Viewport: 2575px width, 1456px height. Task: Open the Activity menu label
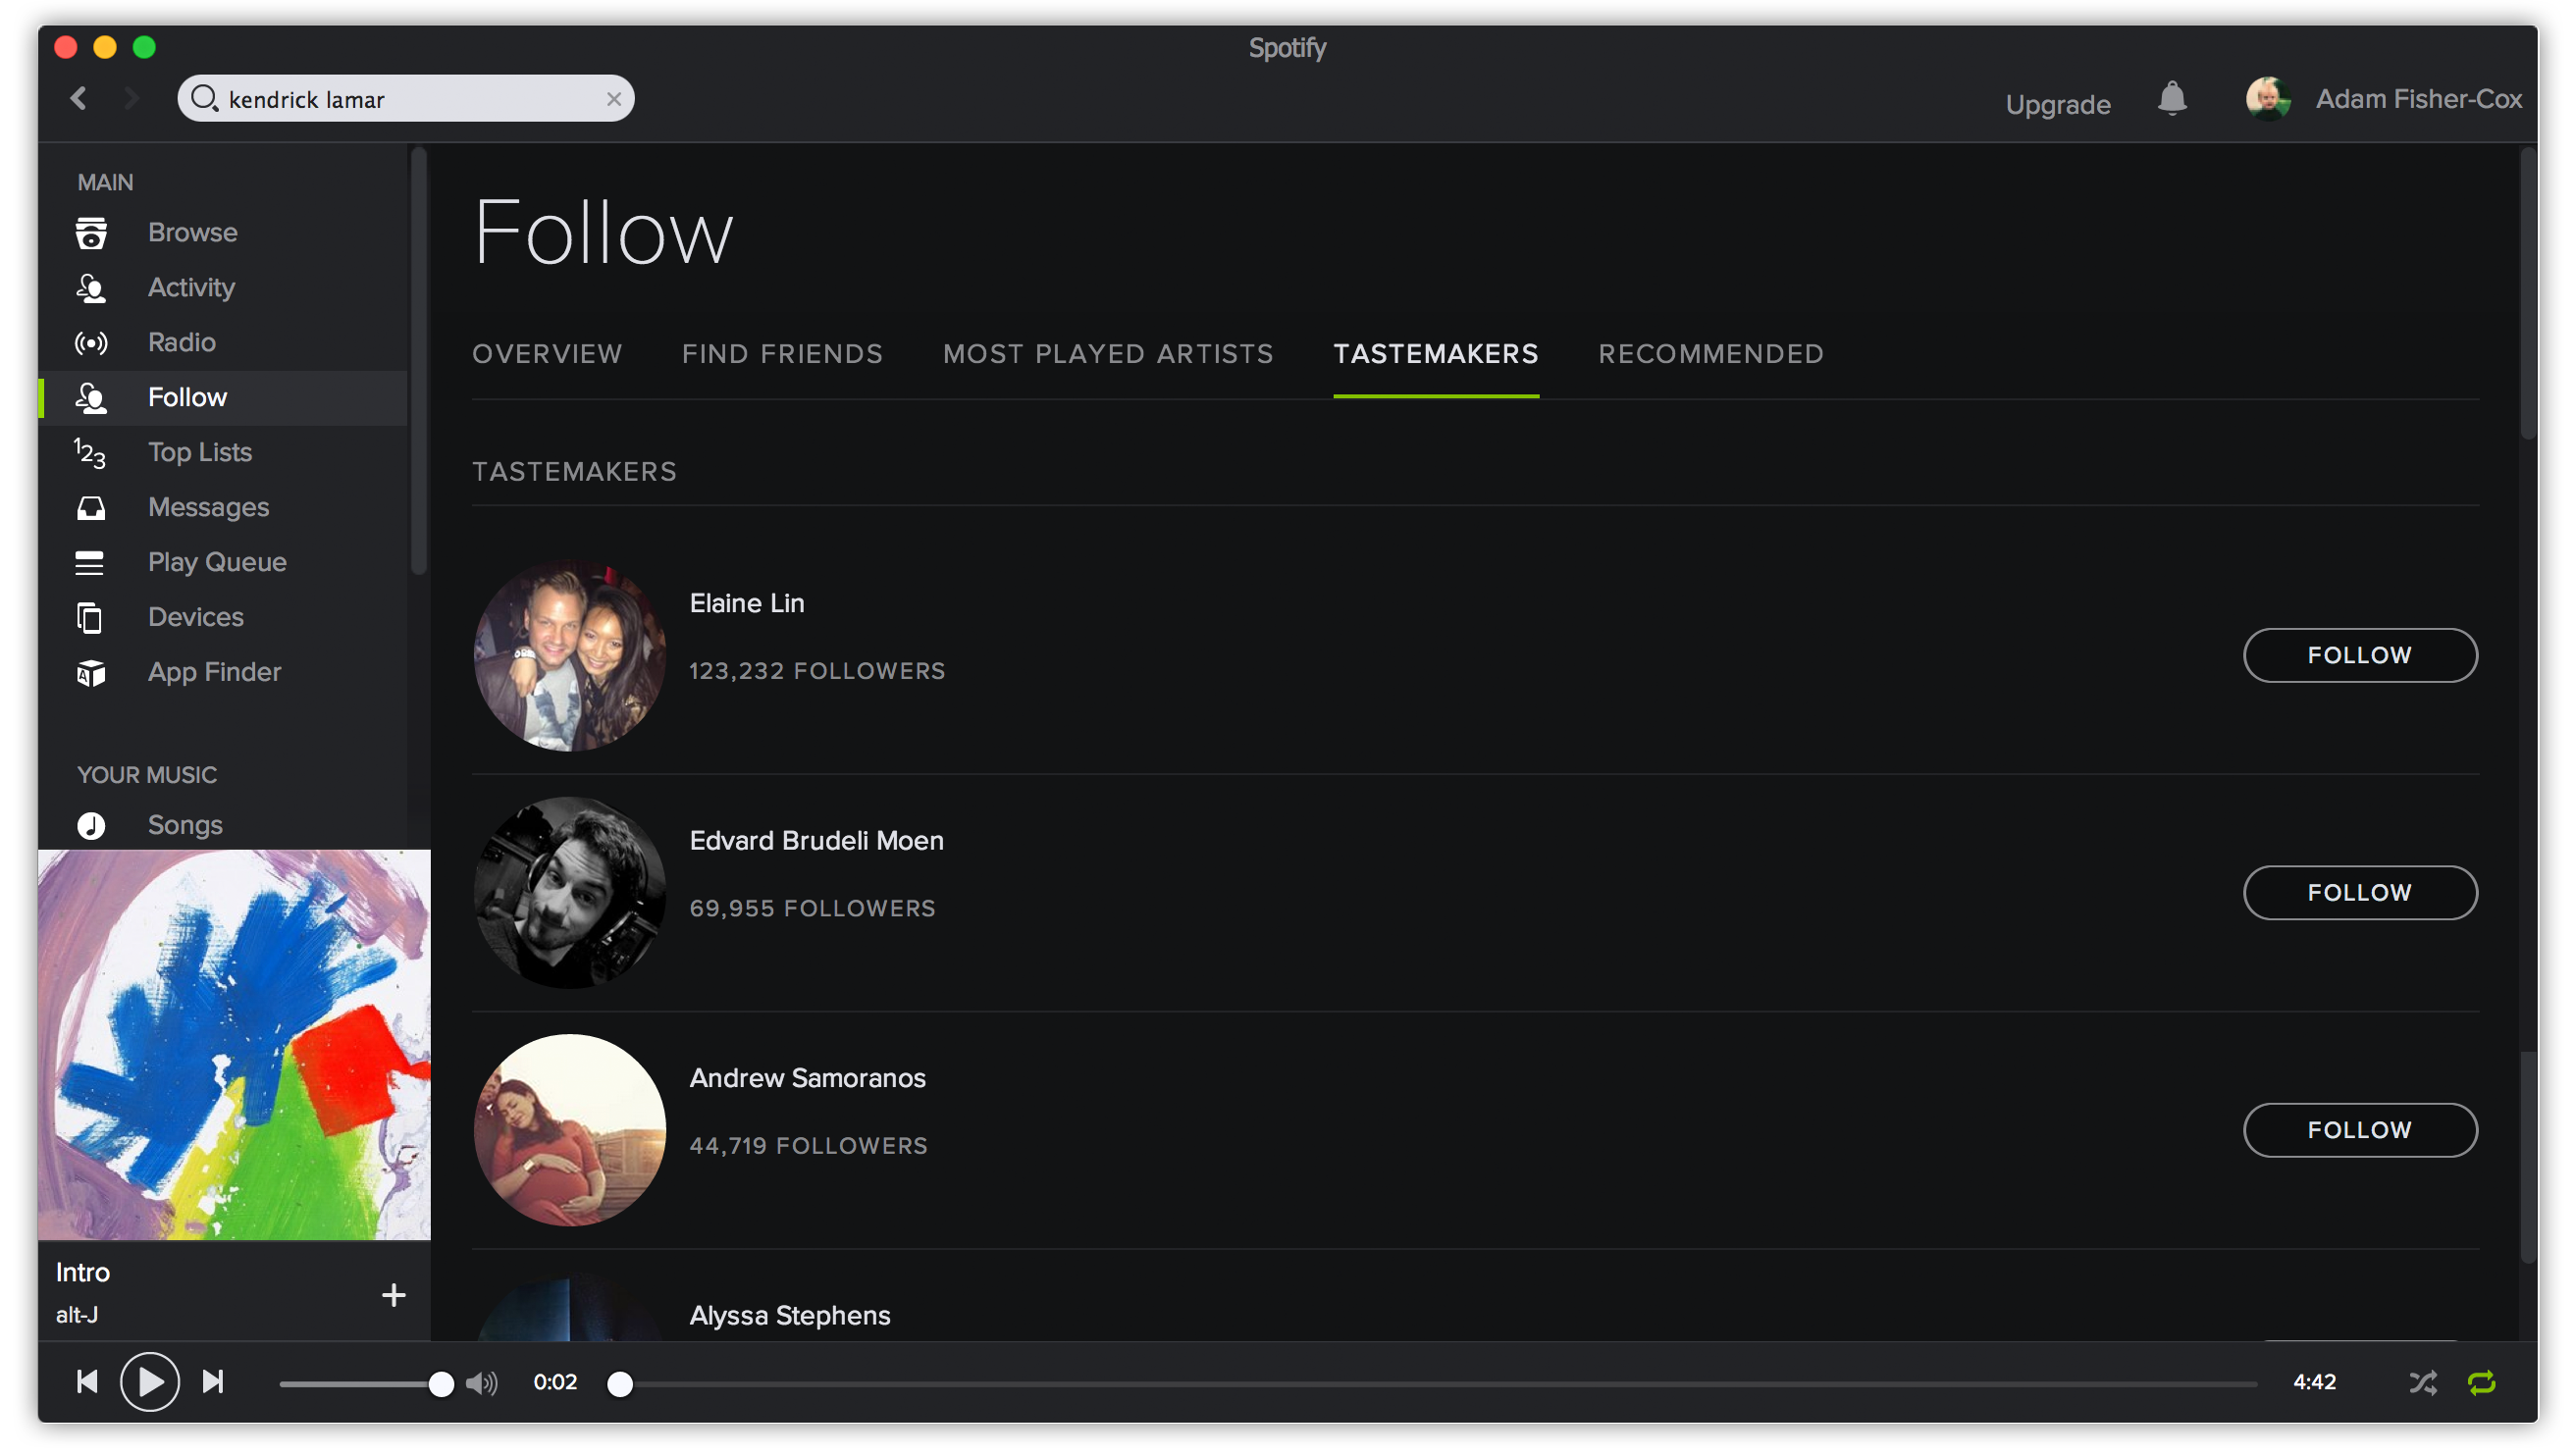coord(192,288)
